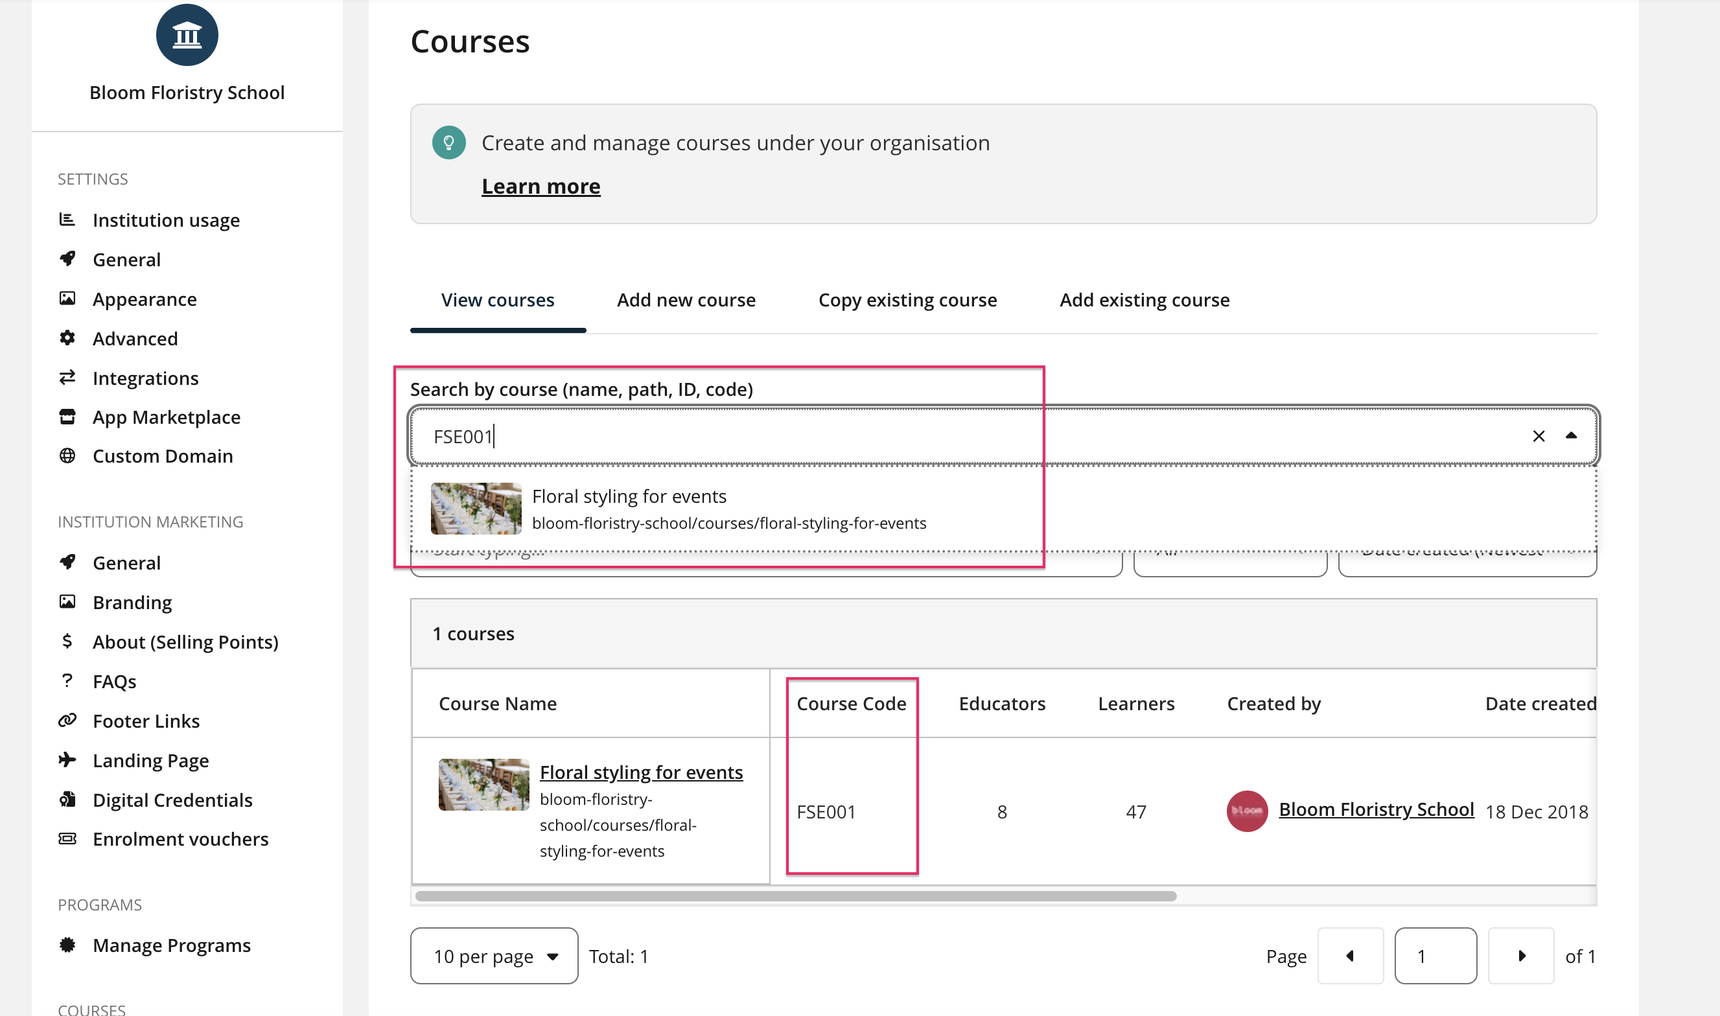Screen dimensions: 1720x1016
Task: Click the Floral styling course thumbnail in table
Action: pos(484,784)
